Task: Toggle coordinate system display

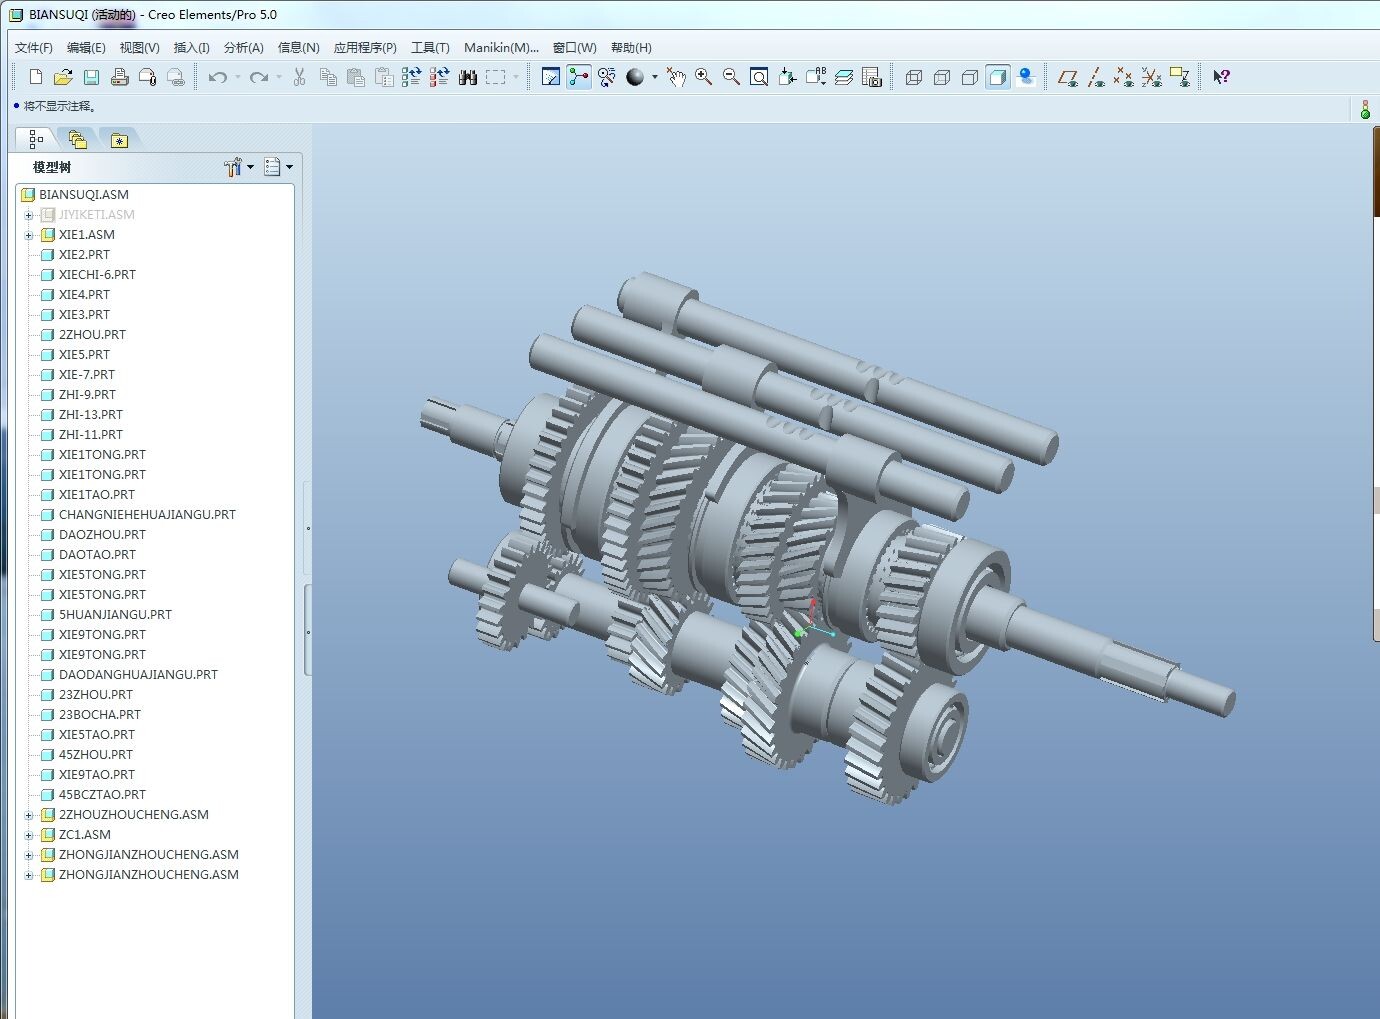Action: [1152, 77]
